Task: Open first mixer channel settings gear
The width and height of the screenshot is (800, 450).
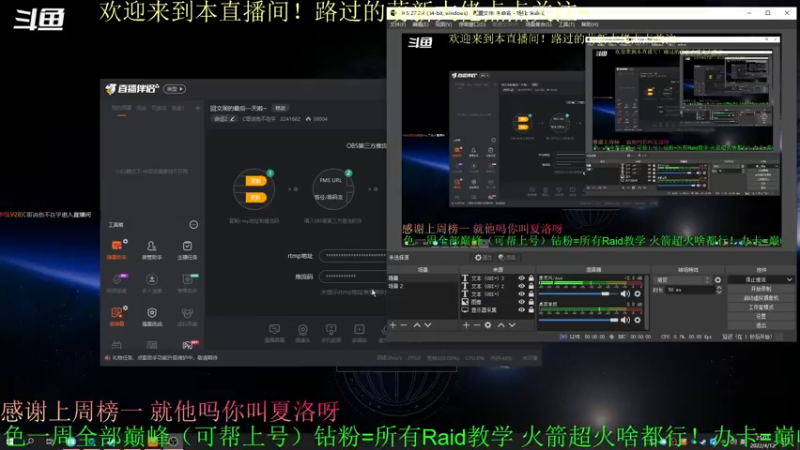Action: [637, 294]
